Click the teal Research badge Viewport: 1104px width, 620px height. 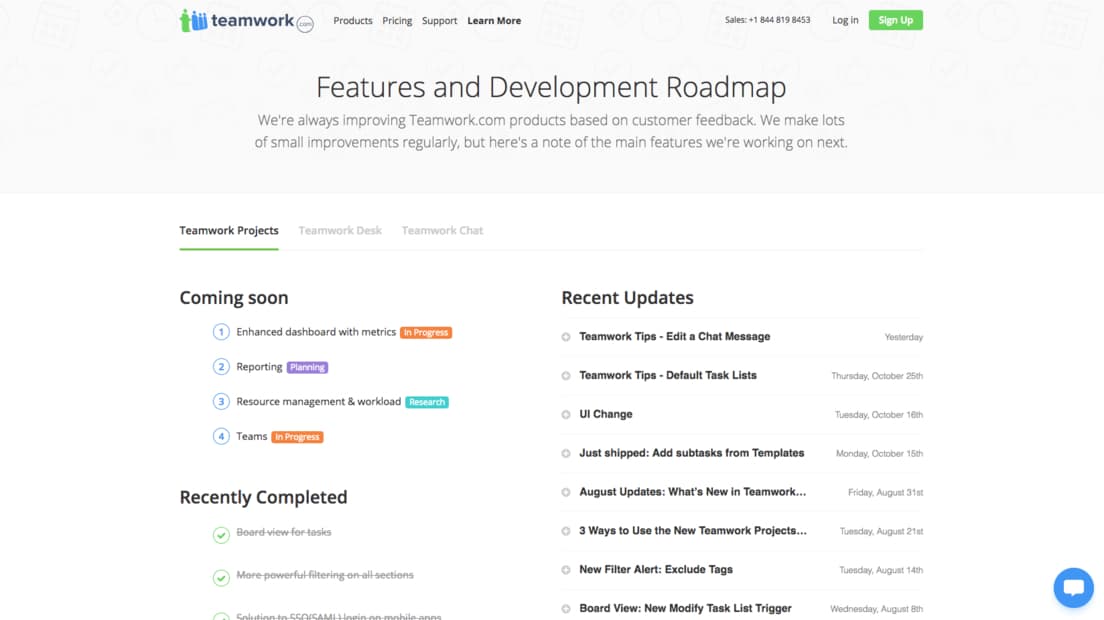(x=427, y=402)
